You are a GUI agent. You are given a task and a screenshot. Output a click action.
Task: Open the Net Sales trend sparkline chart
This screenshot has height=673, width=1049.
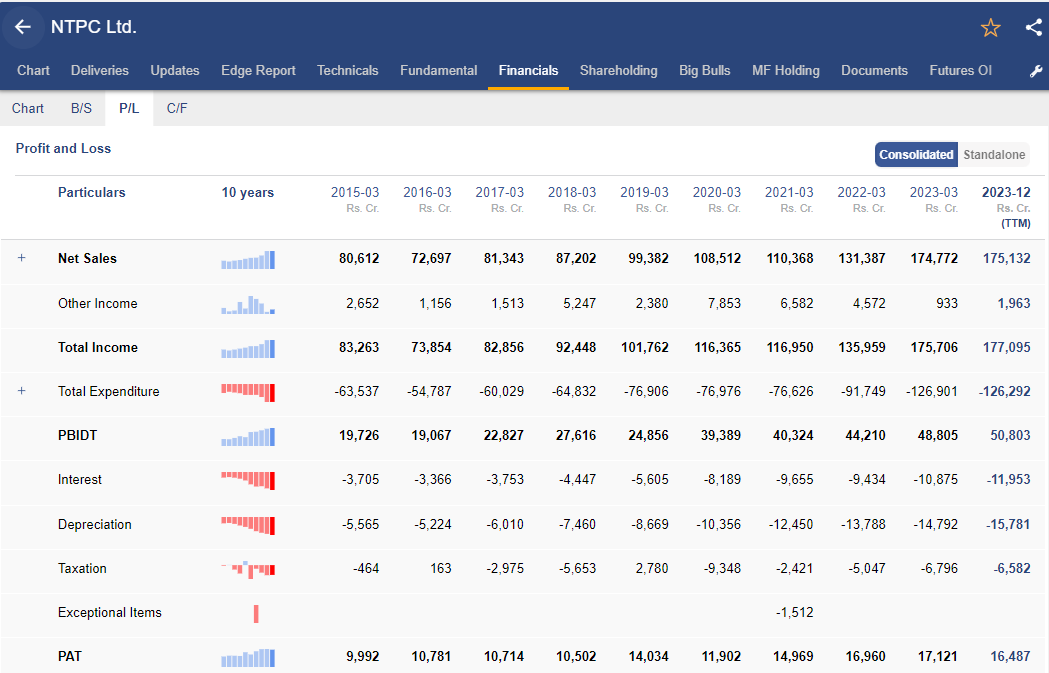248,260
